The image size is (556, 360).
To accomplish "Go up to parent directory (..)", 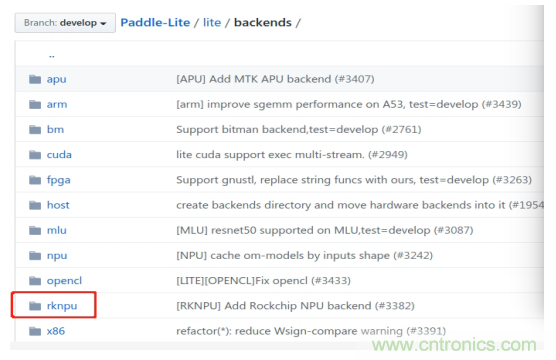I will pyautogui.click(x=52, y=55).
